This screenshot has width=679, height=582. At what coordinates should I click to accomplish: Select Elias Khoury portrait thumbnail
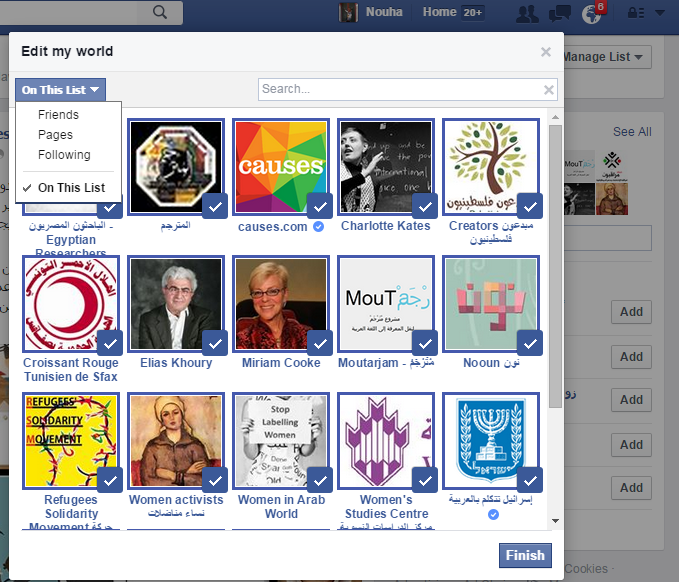pos(175,304)
